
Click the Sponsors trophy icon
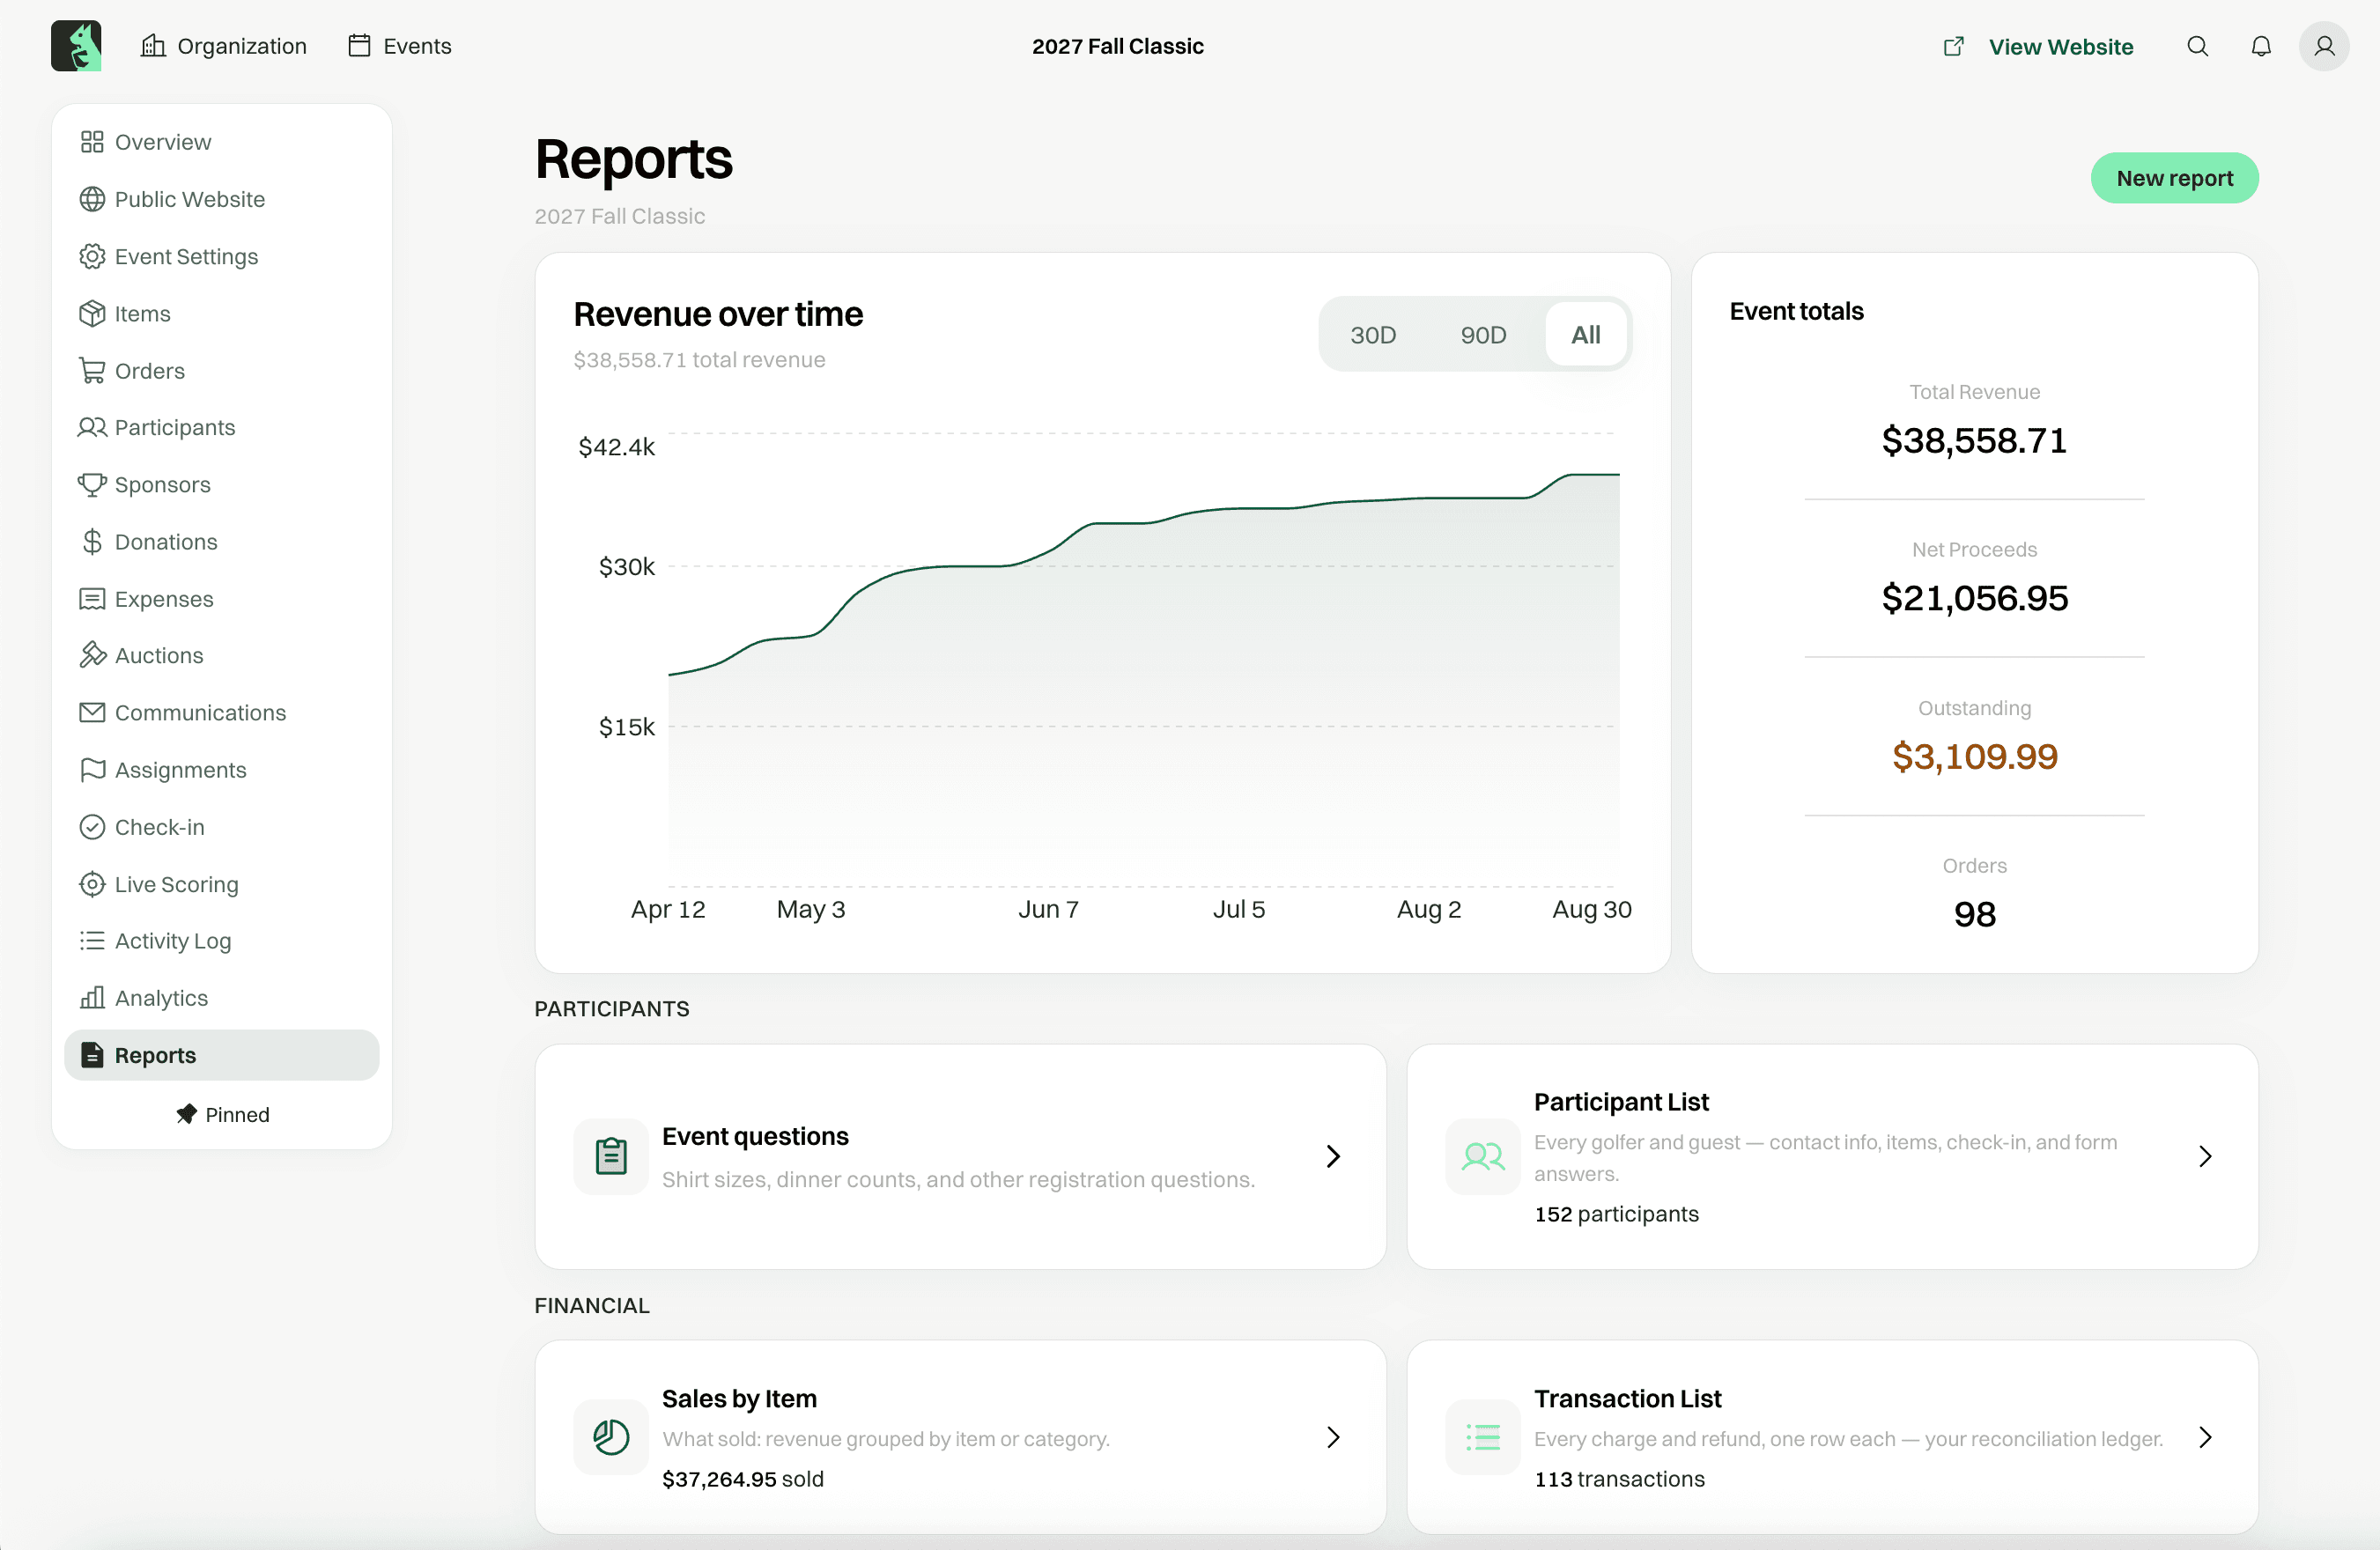coord(92,484)
